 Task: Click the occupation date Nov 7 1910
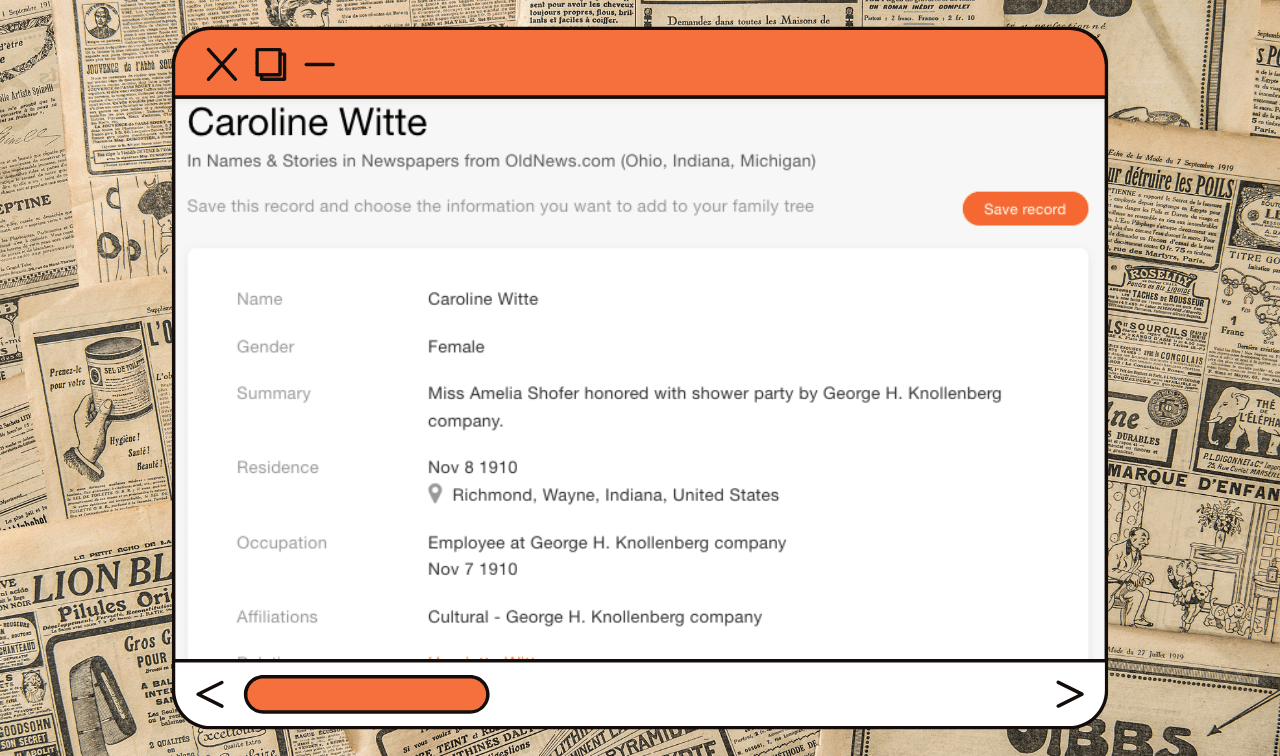(x=473, y=569)
